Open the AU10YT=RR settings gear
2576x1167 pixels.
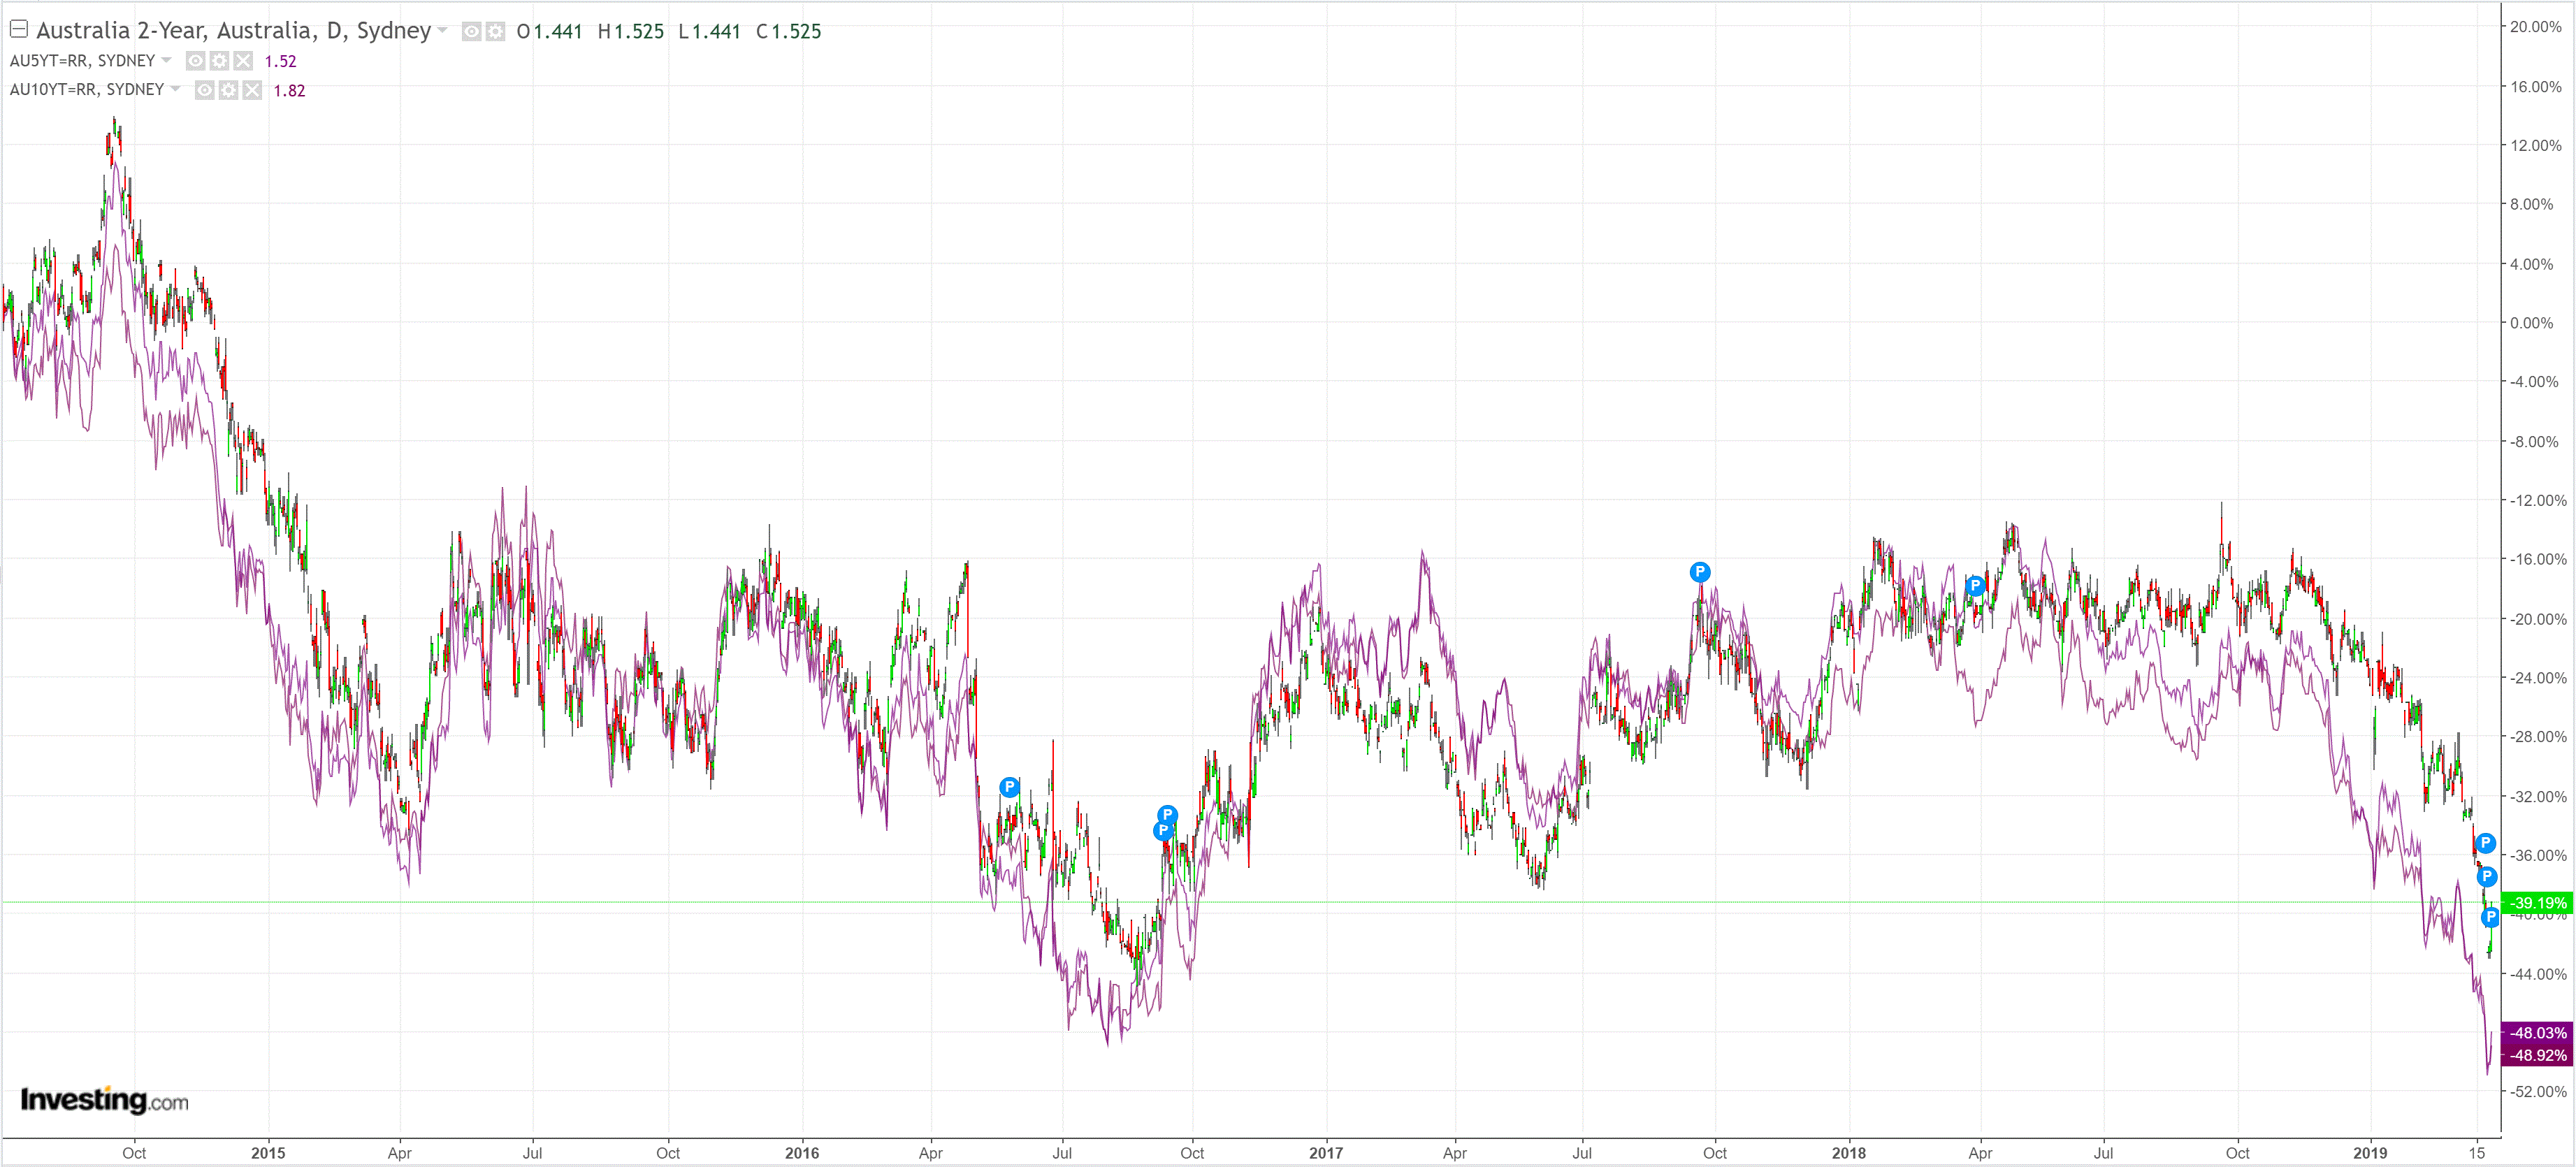[x=228, y=90]
